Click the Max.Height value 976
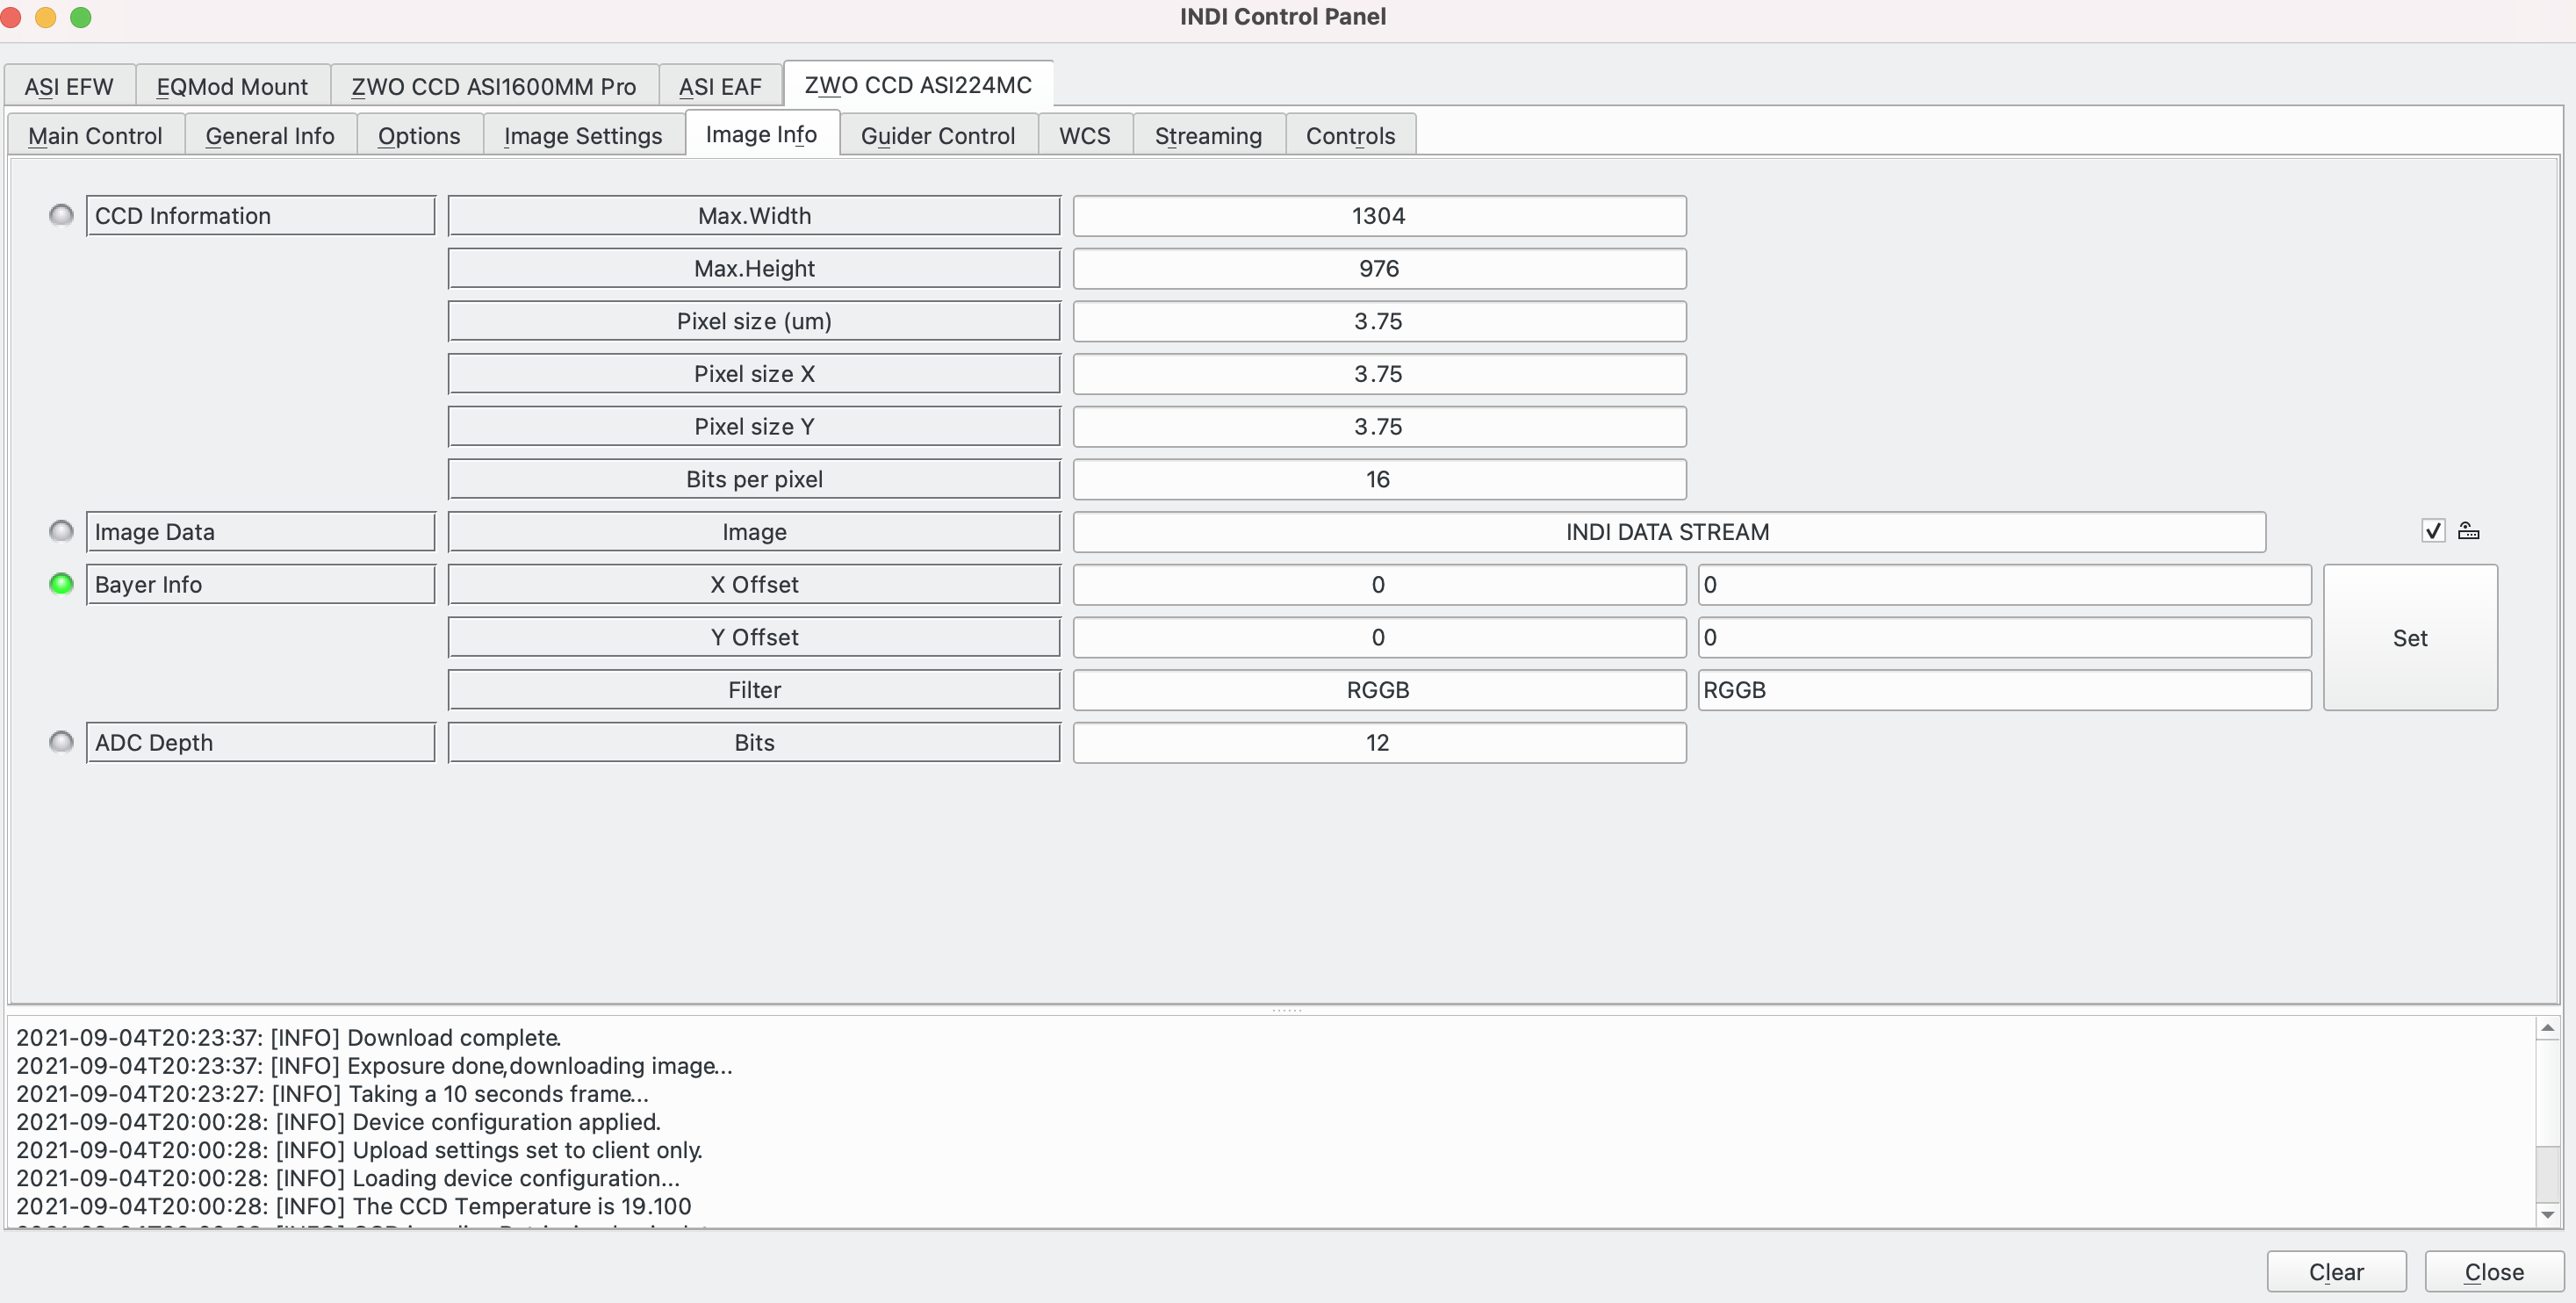Screen dimensions: 2576x1303 click(x=1379, y=268)
